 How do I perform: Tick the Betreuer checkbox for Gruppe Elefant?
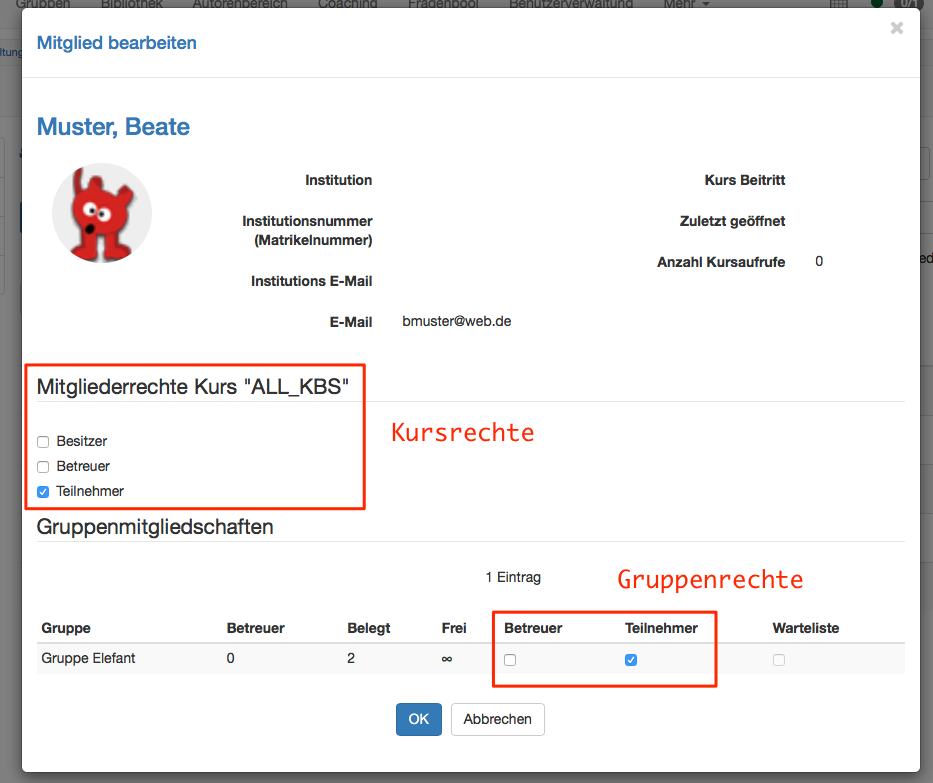click(510, 660)
